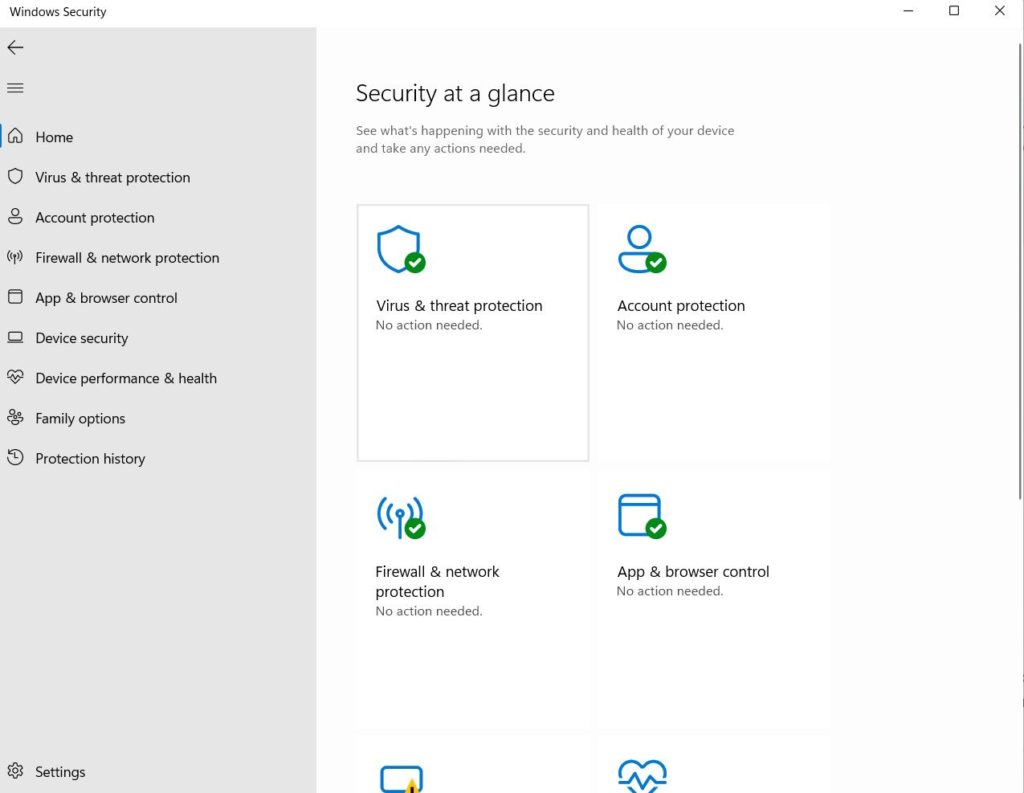This screenshot has height=793, width=1024.
Task: Minimize the Windows Security window
Action: pos(908,11)
